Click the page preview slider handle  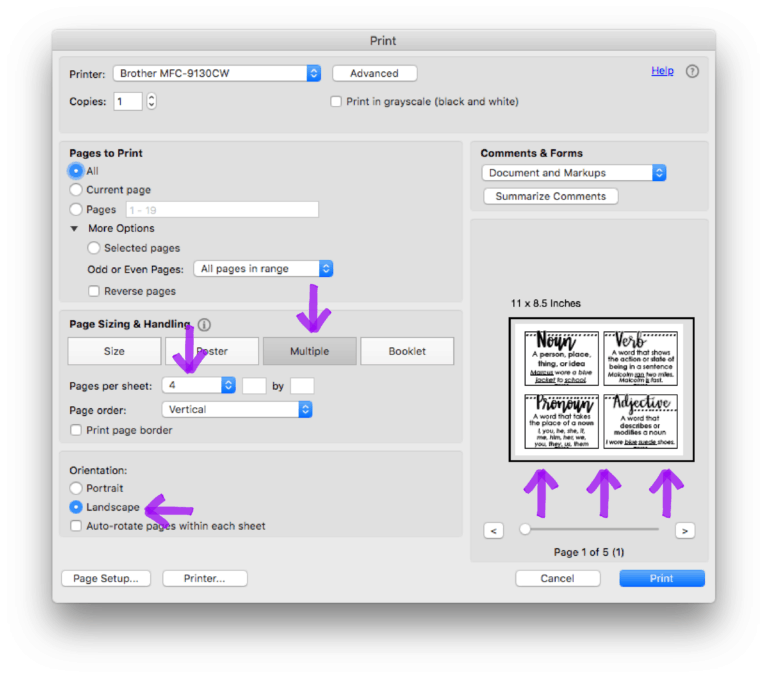(525, 529)
